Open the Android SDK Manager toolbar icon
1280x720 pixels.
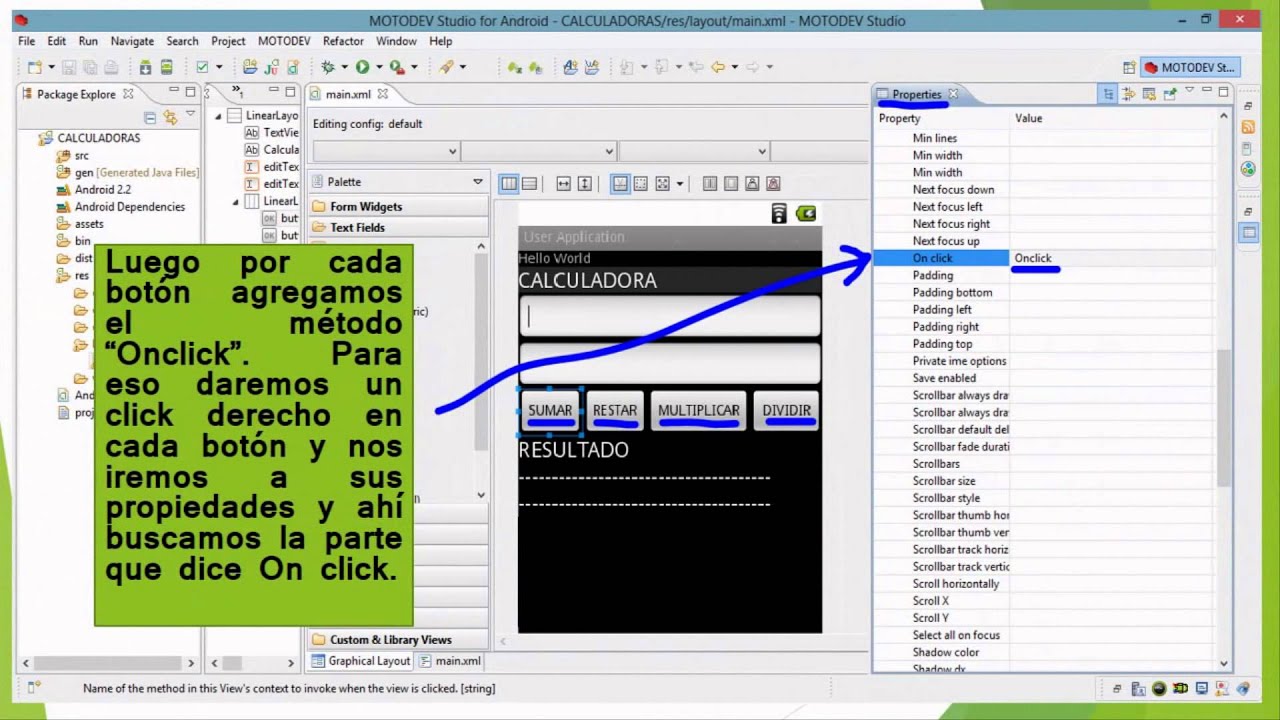(x=145, y=67)
